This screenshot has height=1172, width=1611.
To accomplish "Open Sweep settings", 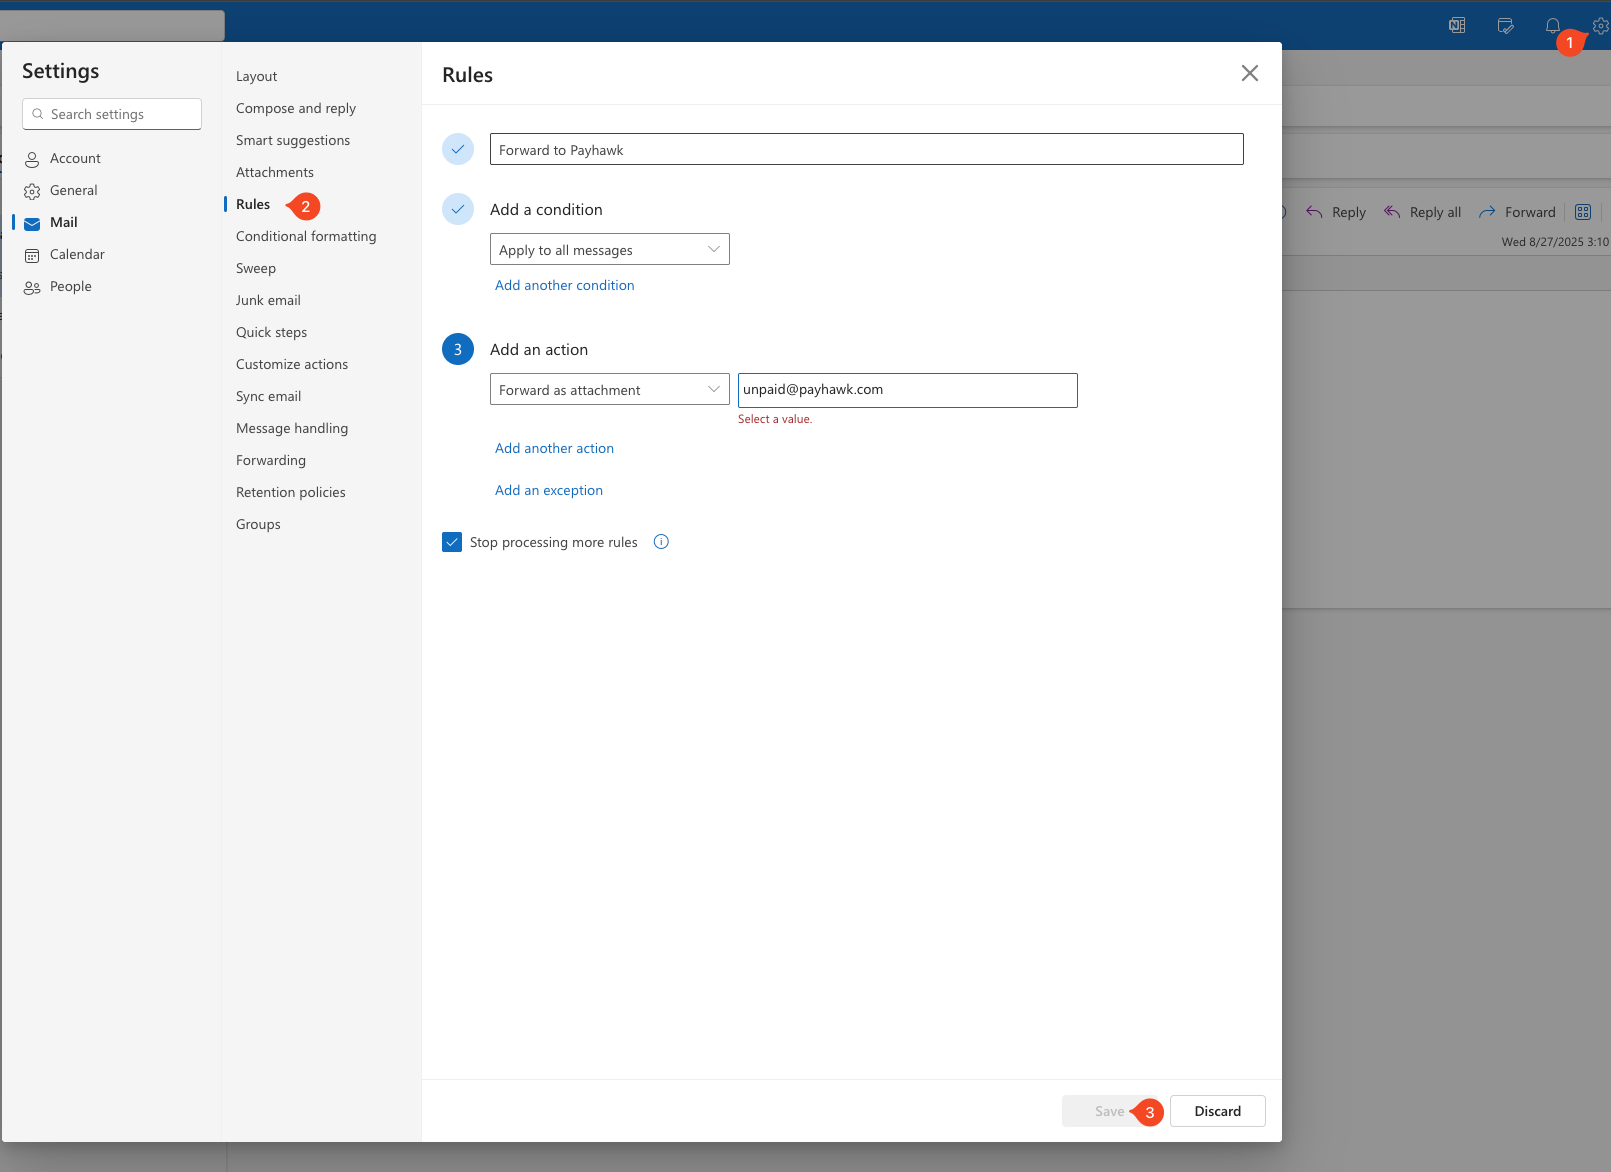I will (x=256, y=268).
